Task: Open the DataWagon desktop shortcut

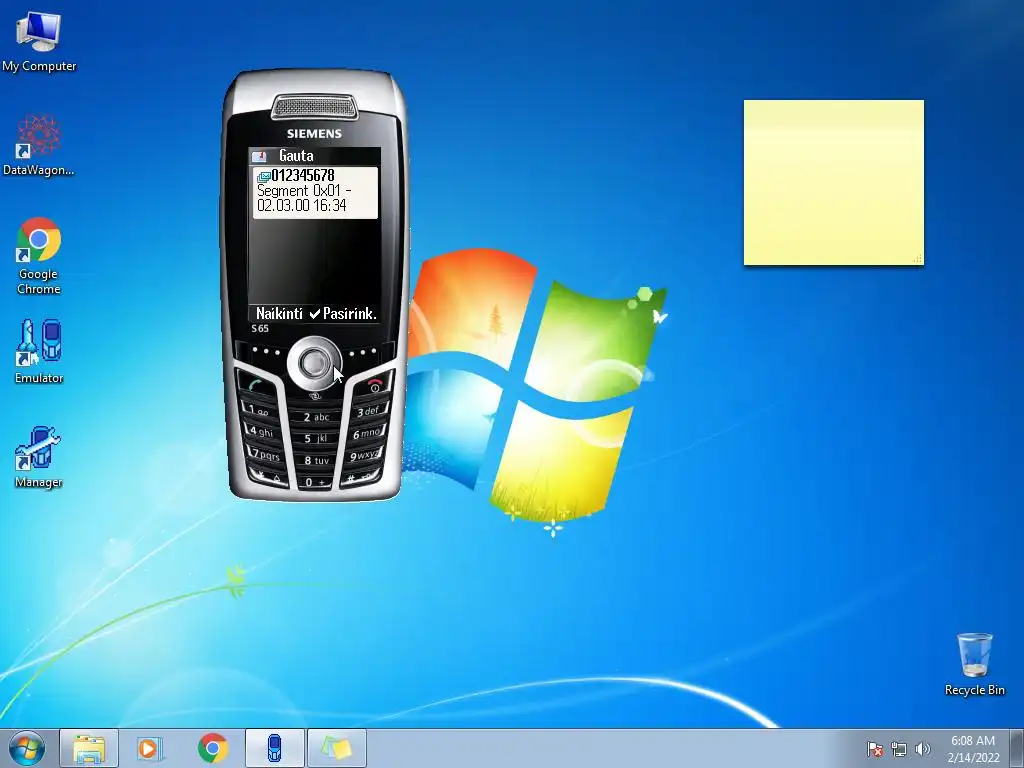Action: (39, 145)
